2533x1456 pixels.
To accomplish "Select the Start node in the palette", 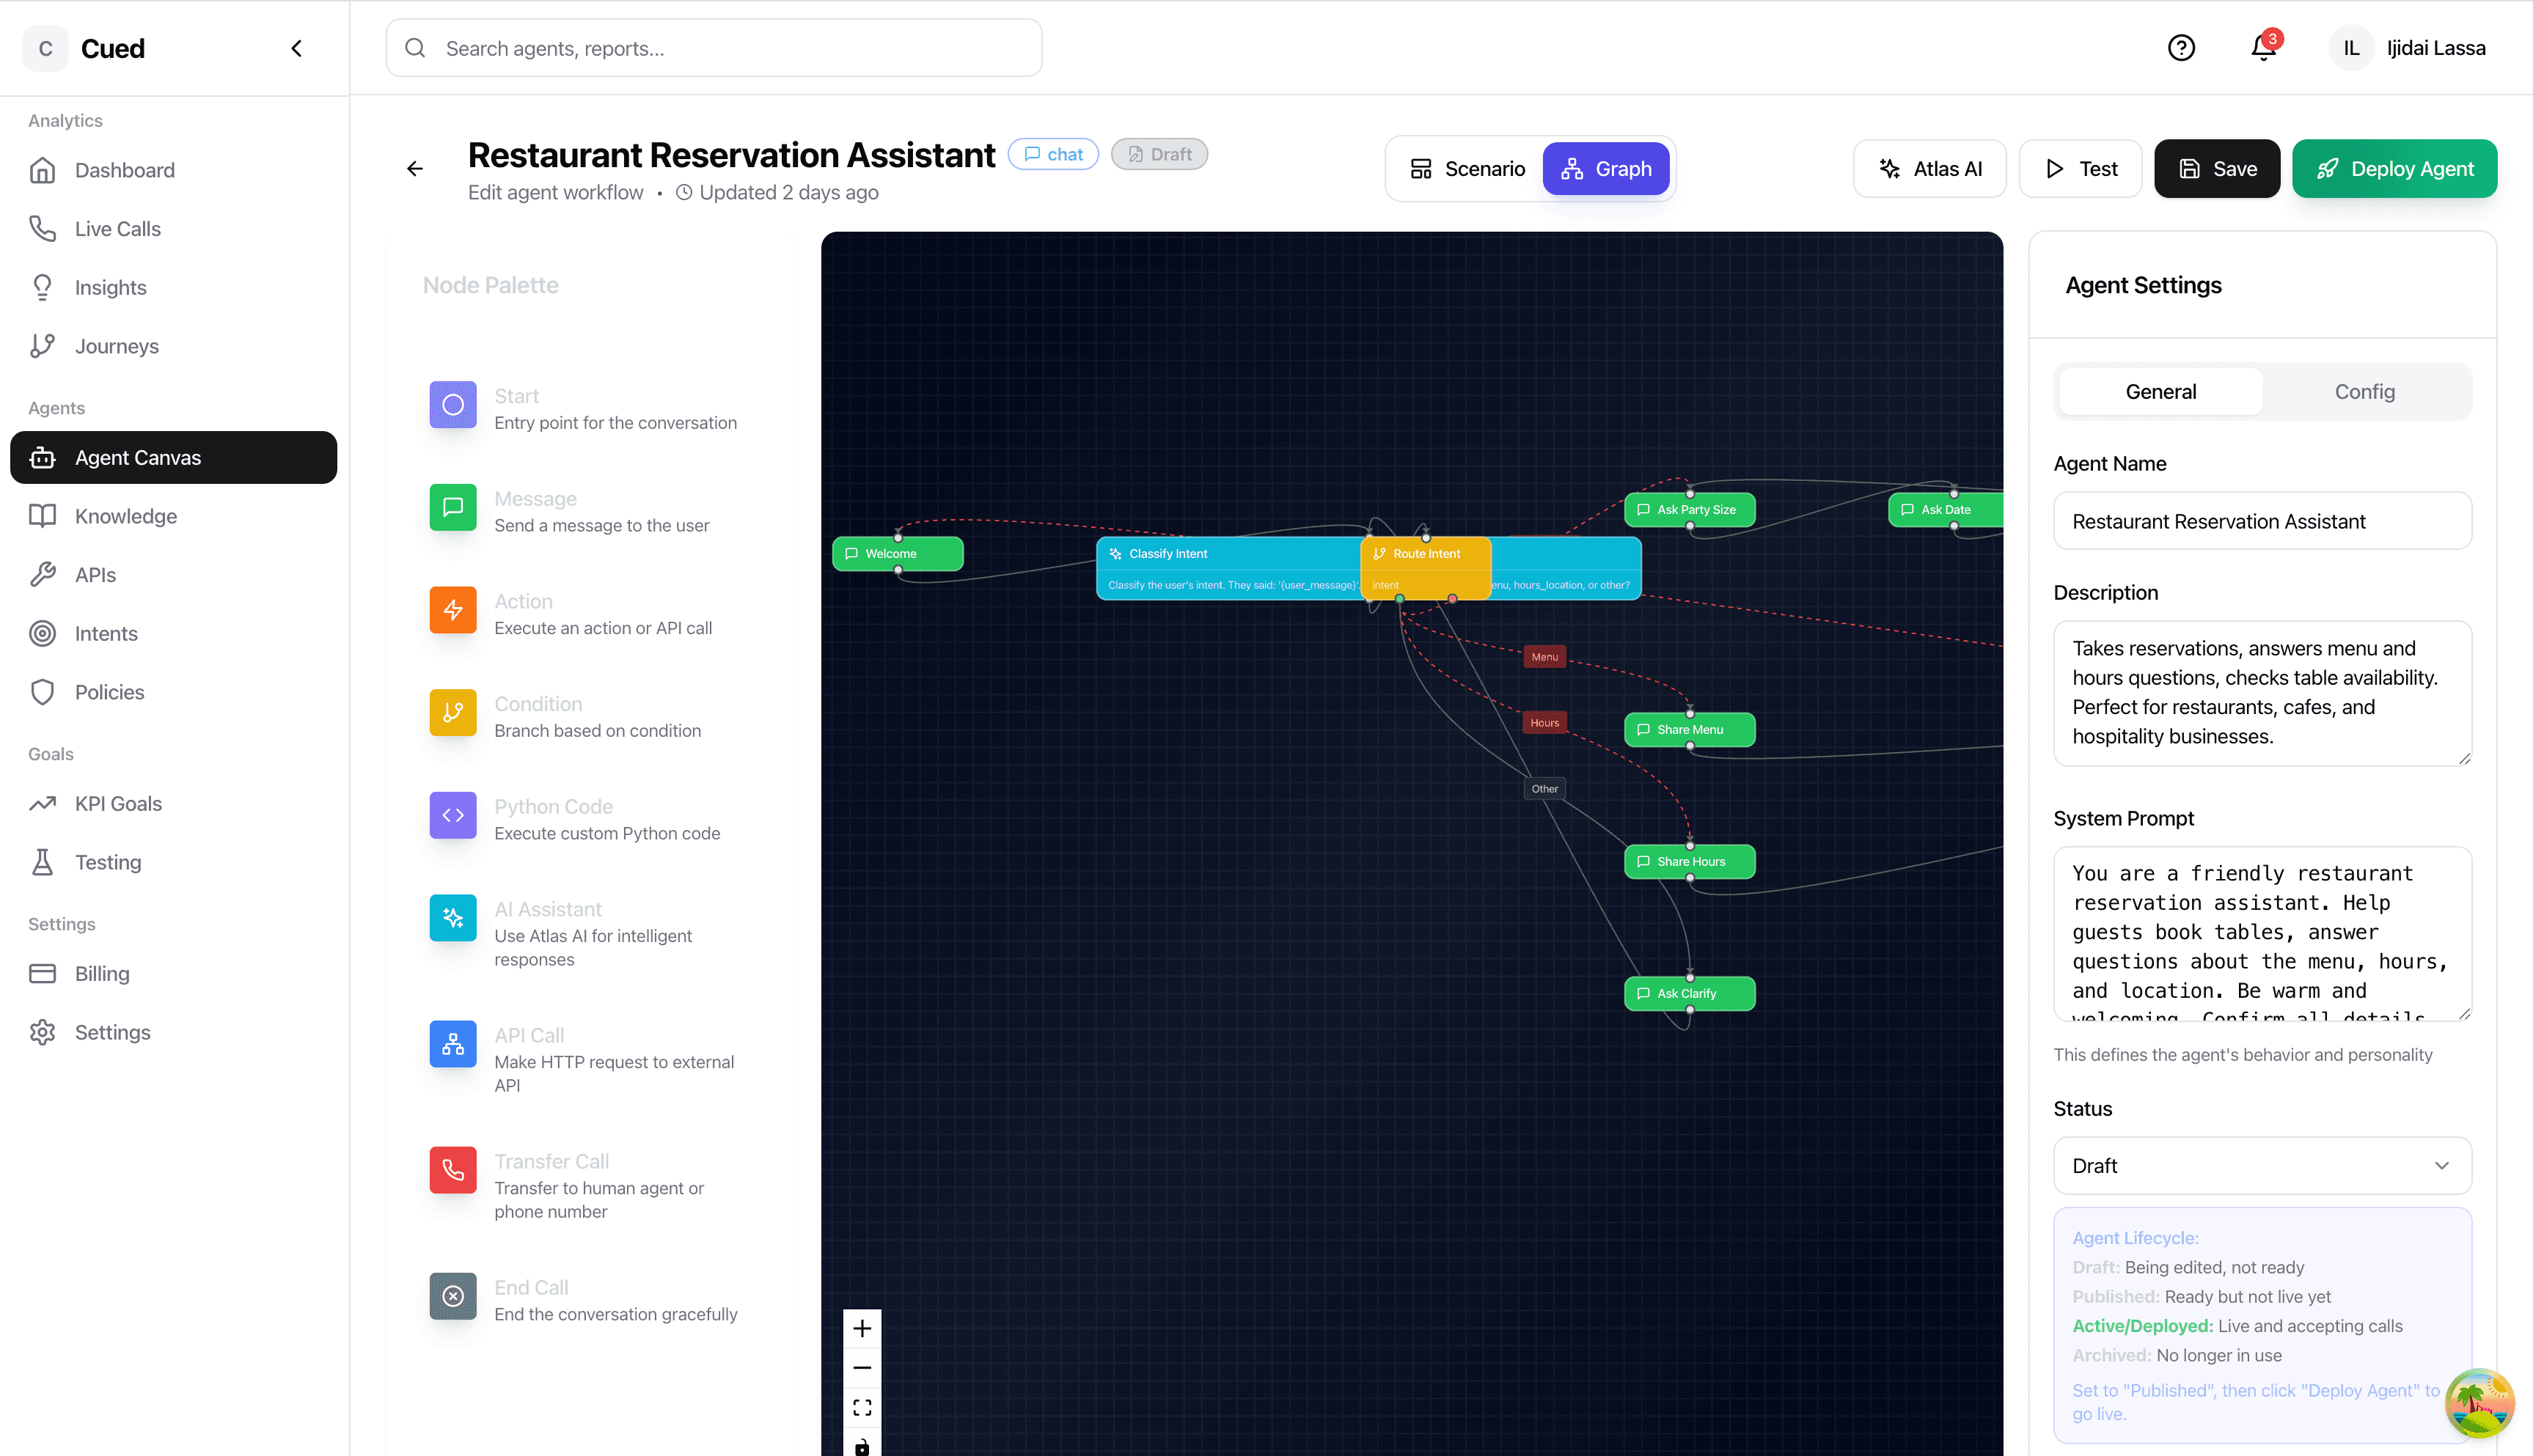I will (x=452, y=405).
